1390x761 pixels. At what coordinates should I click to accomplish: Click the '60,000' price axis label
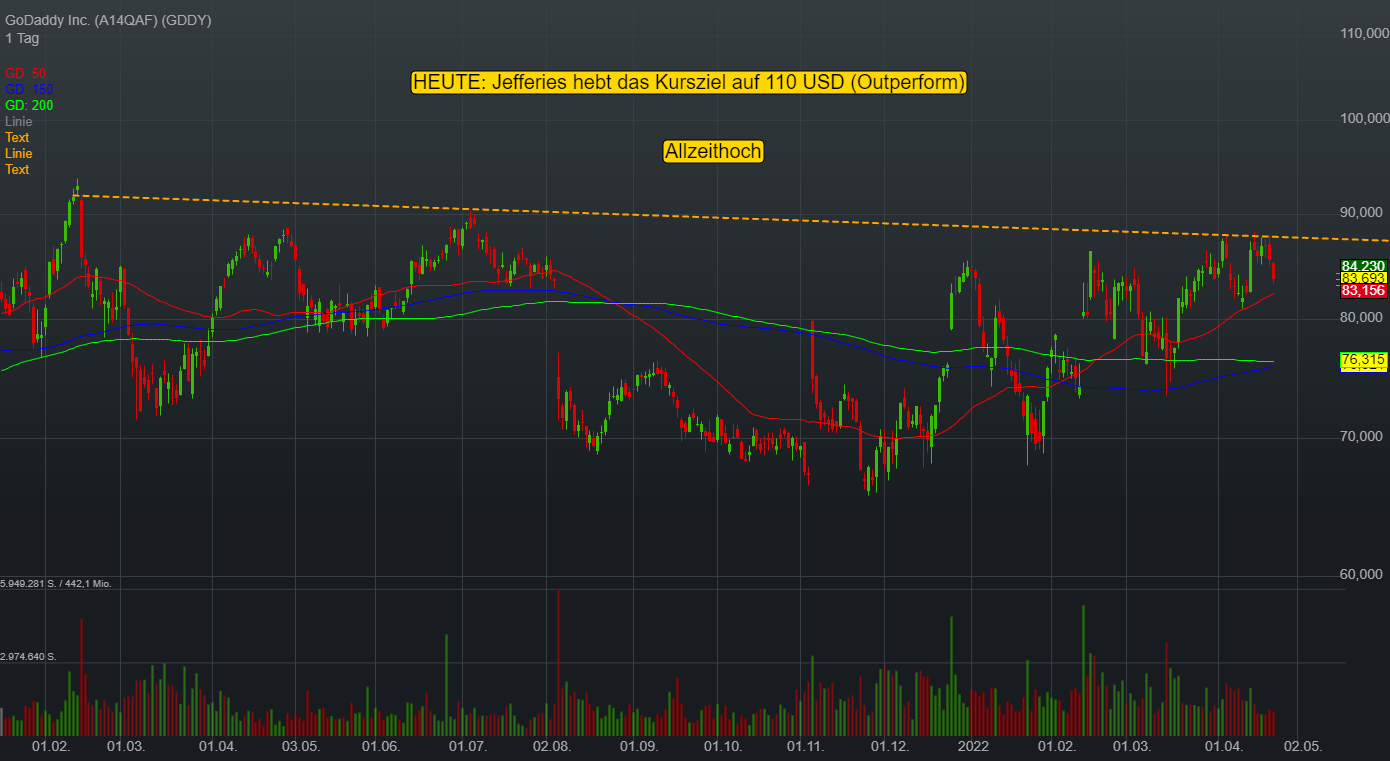tap(1362, 575)
